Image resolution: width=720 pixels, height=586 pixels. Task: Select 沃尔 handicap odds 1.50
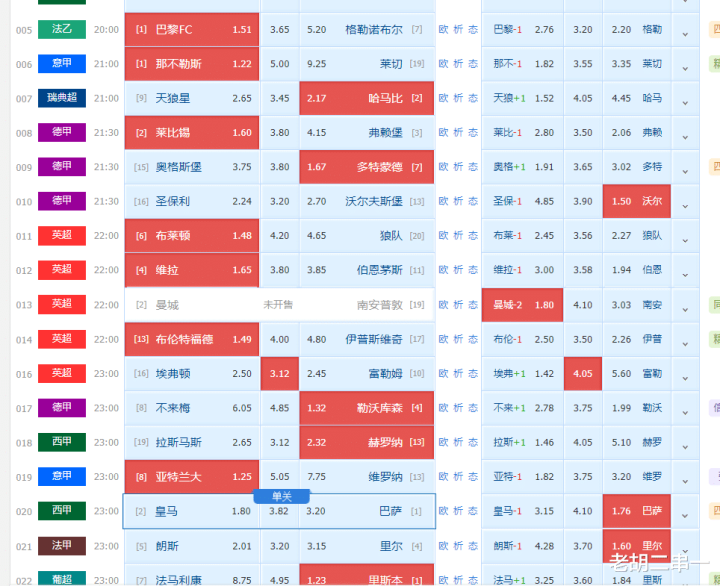(636, 201)
